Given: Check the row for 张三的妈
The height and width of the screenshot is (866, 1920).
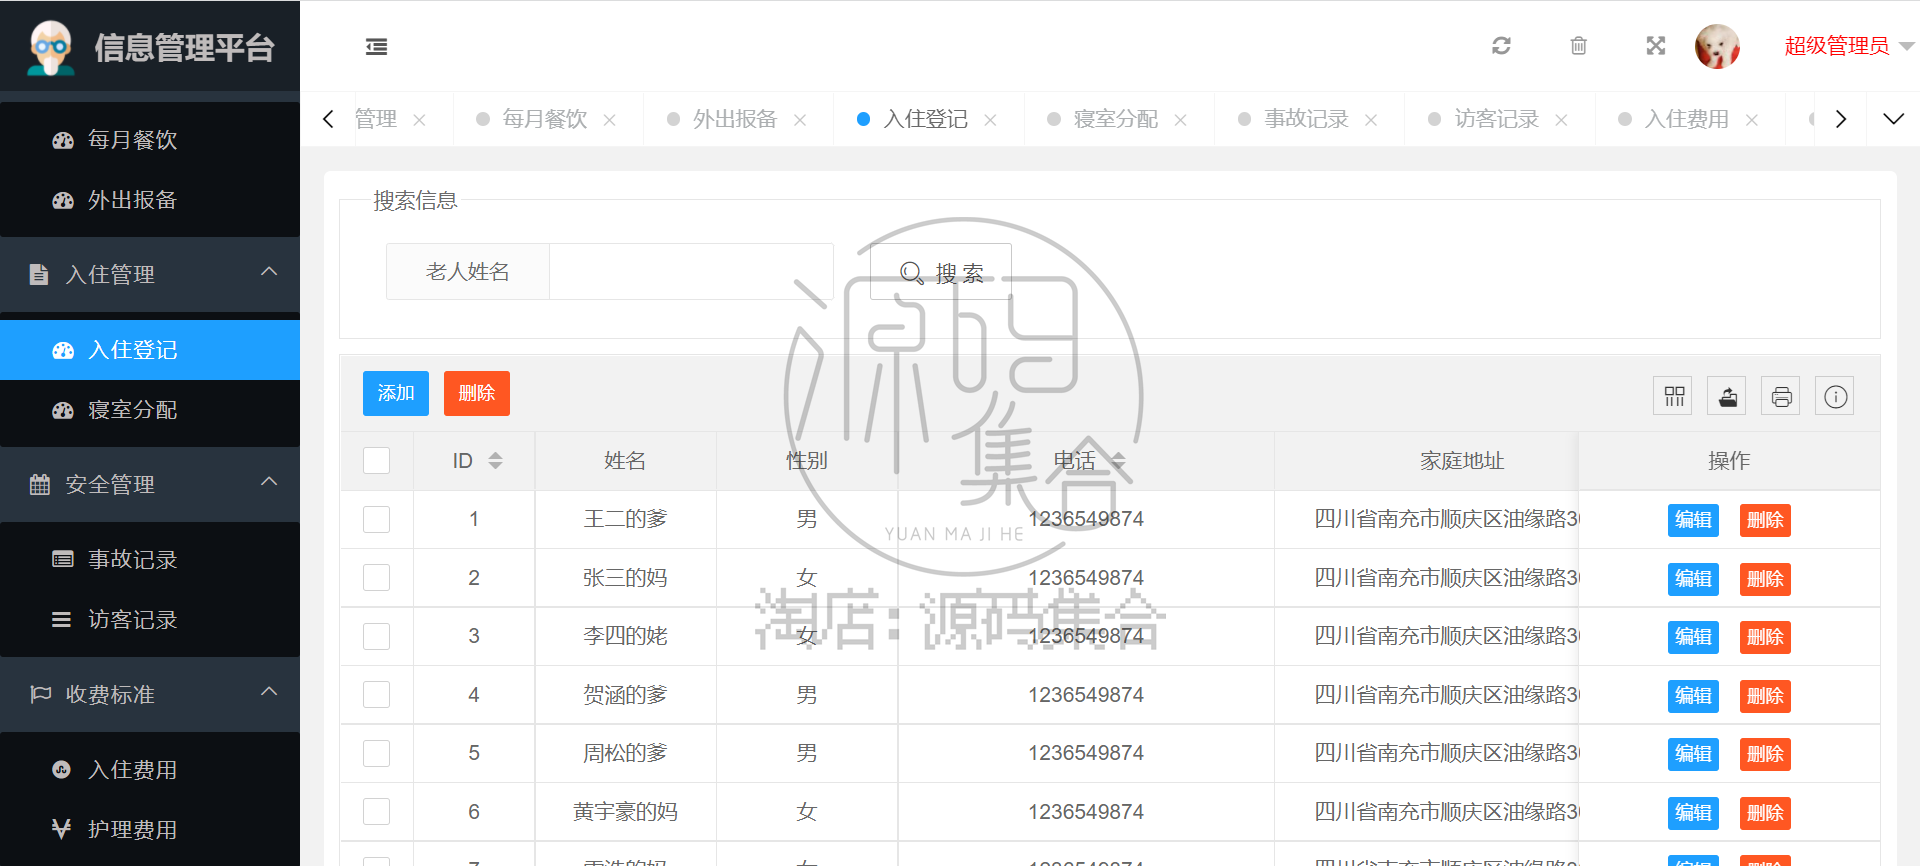Looking at the screenshot, I should (376, 578).
